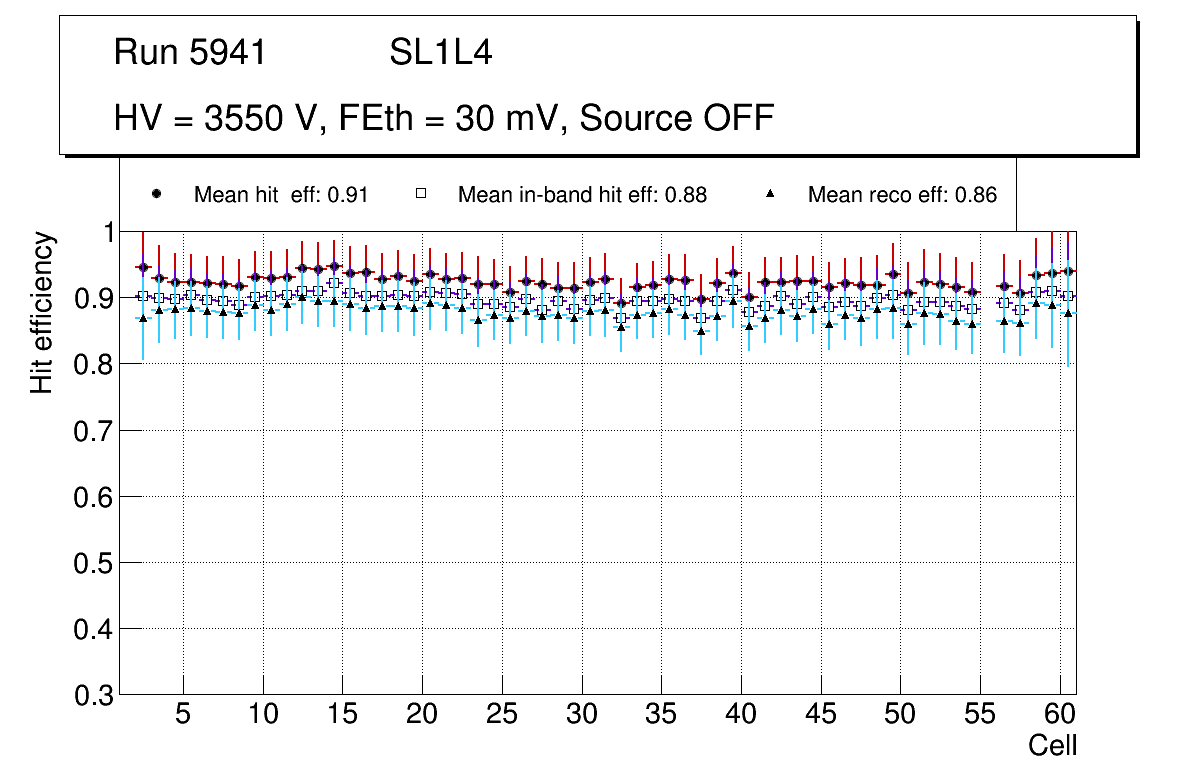Image resolution: width=1196 pixels, height=772 pixels.
Task: Click the x-axis tick label 5
Action: 183,714
